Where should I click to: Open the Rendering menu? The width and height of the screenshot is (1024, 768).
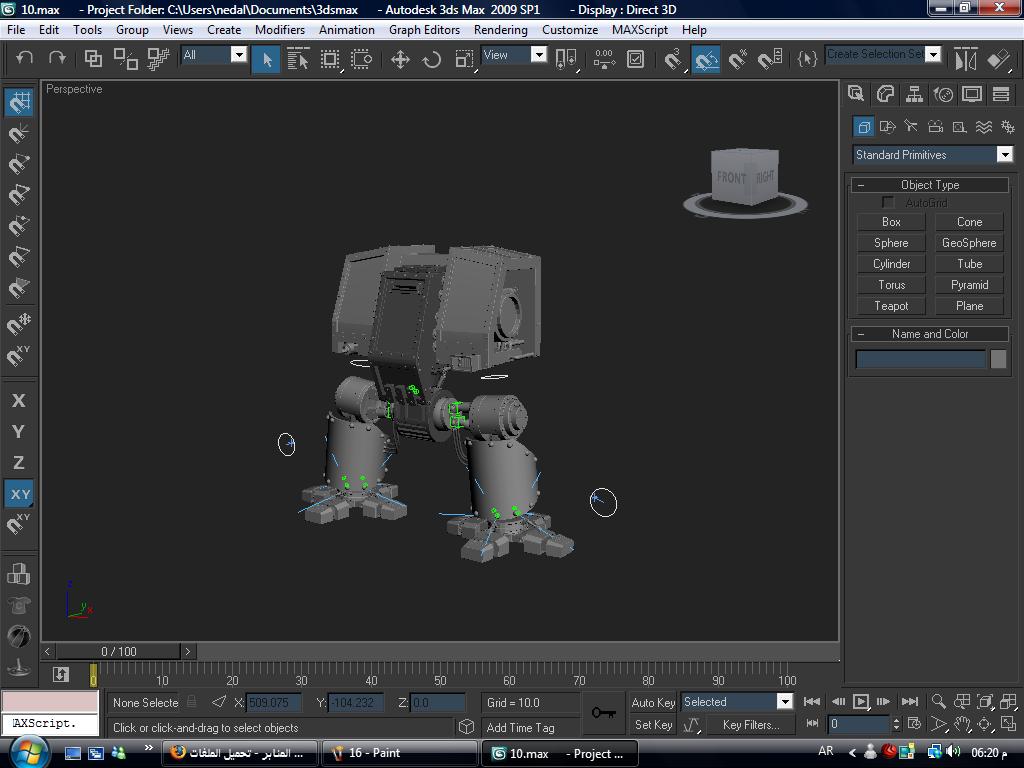(501, 29)
